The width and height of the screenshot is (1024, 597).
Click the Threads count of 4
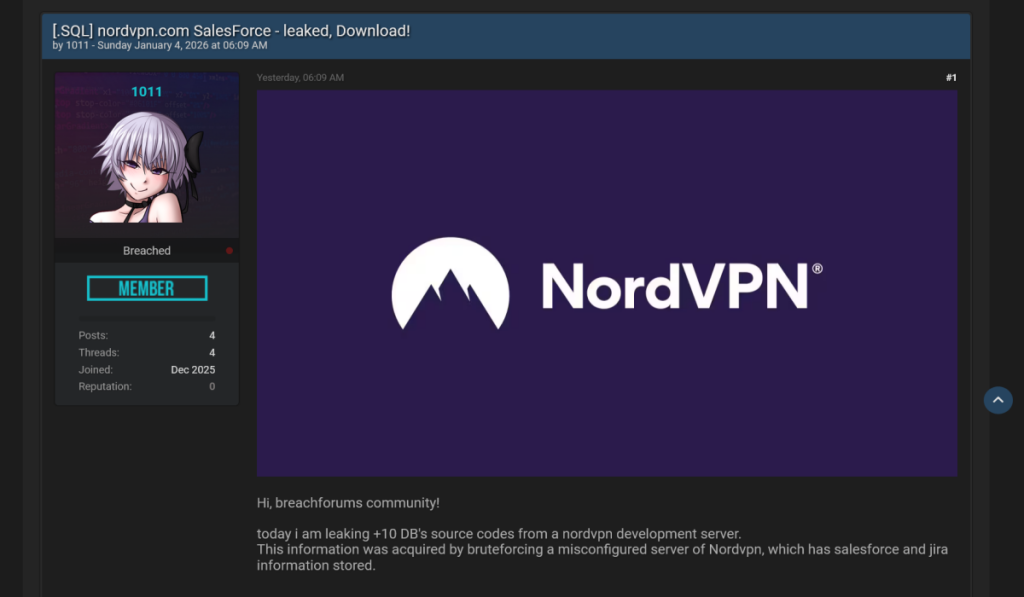pos(211,352)
